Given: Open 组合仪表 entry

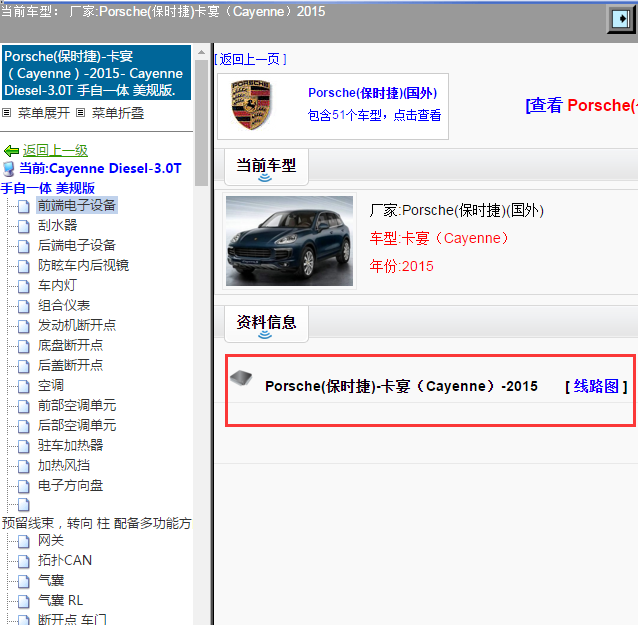Looking at the screenshot, I should pos(64,305).
